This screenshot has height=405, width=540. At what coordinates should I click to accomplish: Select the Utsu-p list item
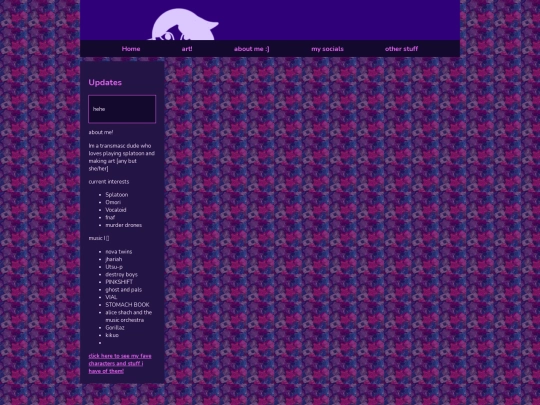pyautogui.click(x=114, y=267)
